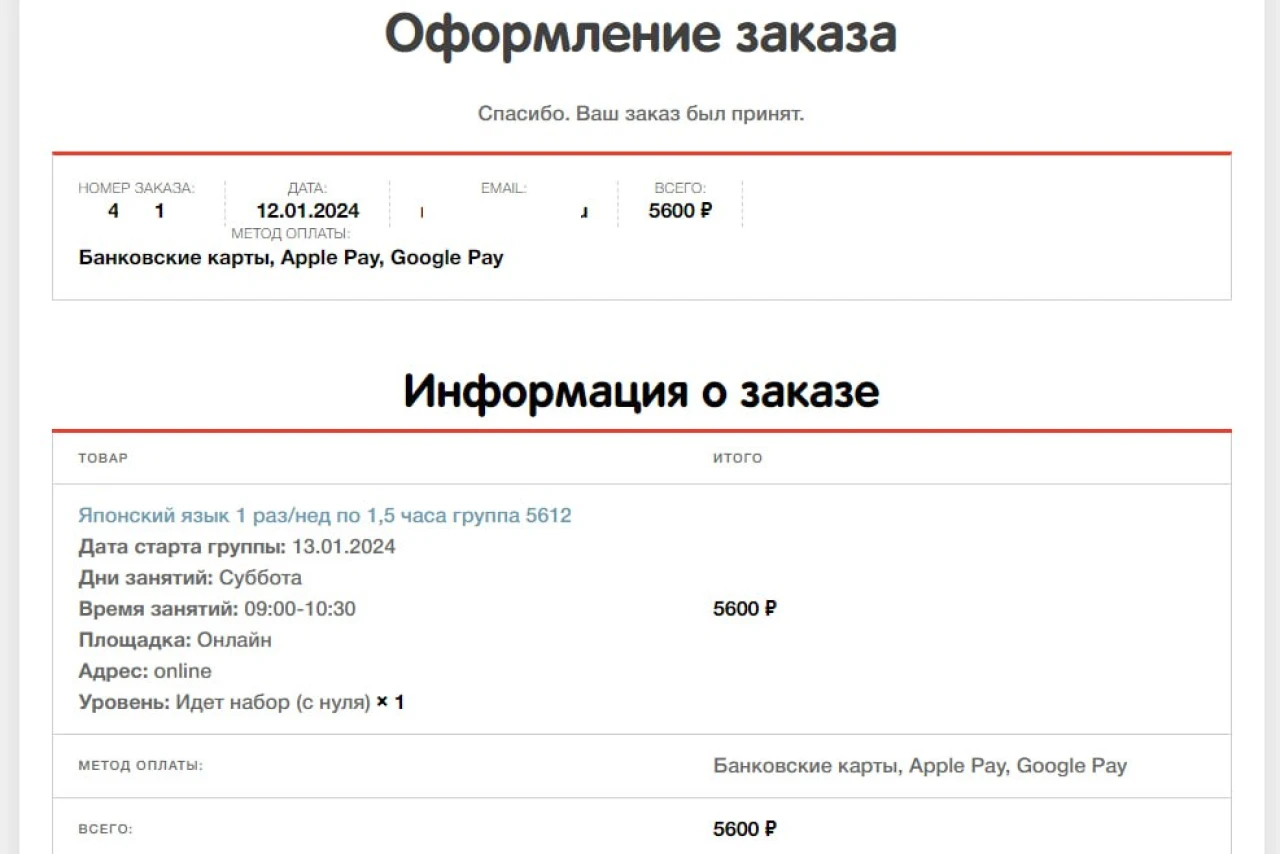Click the ВСЕГО label in the order table

click(x=105, y=829)
